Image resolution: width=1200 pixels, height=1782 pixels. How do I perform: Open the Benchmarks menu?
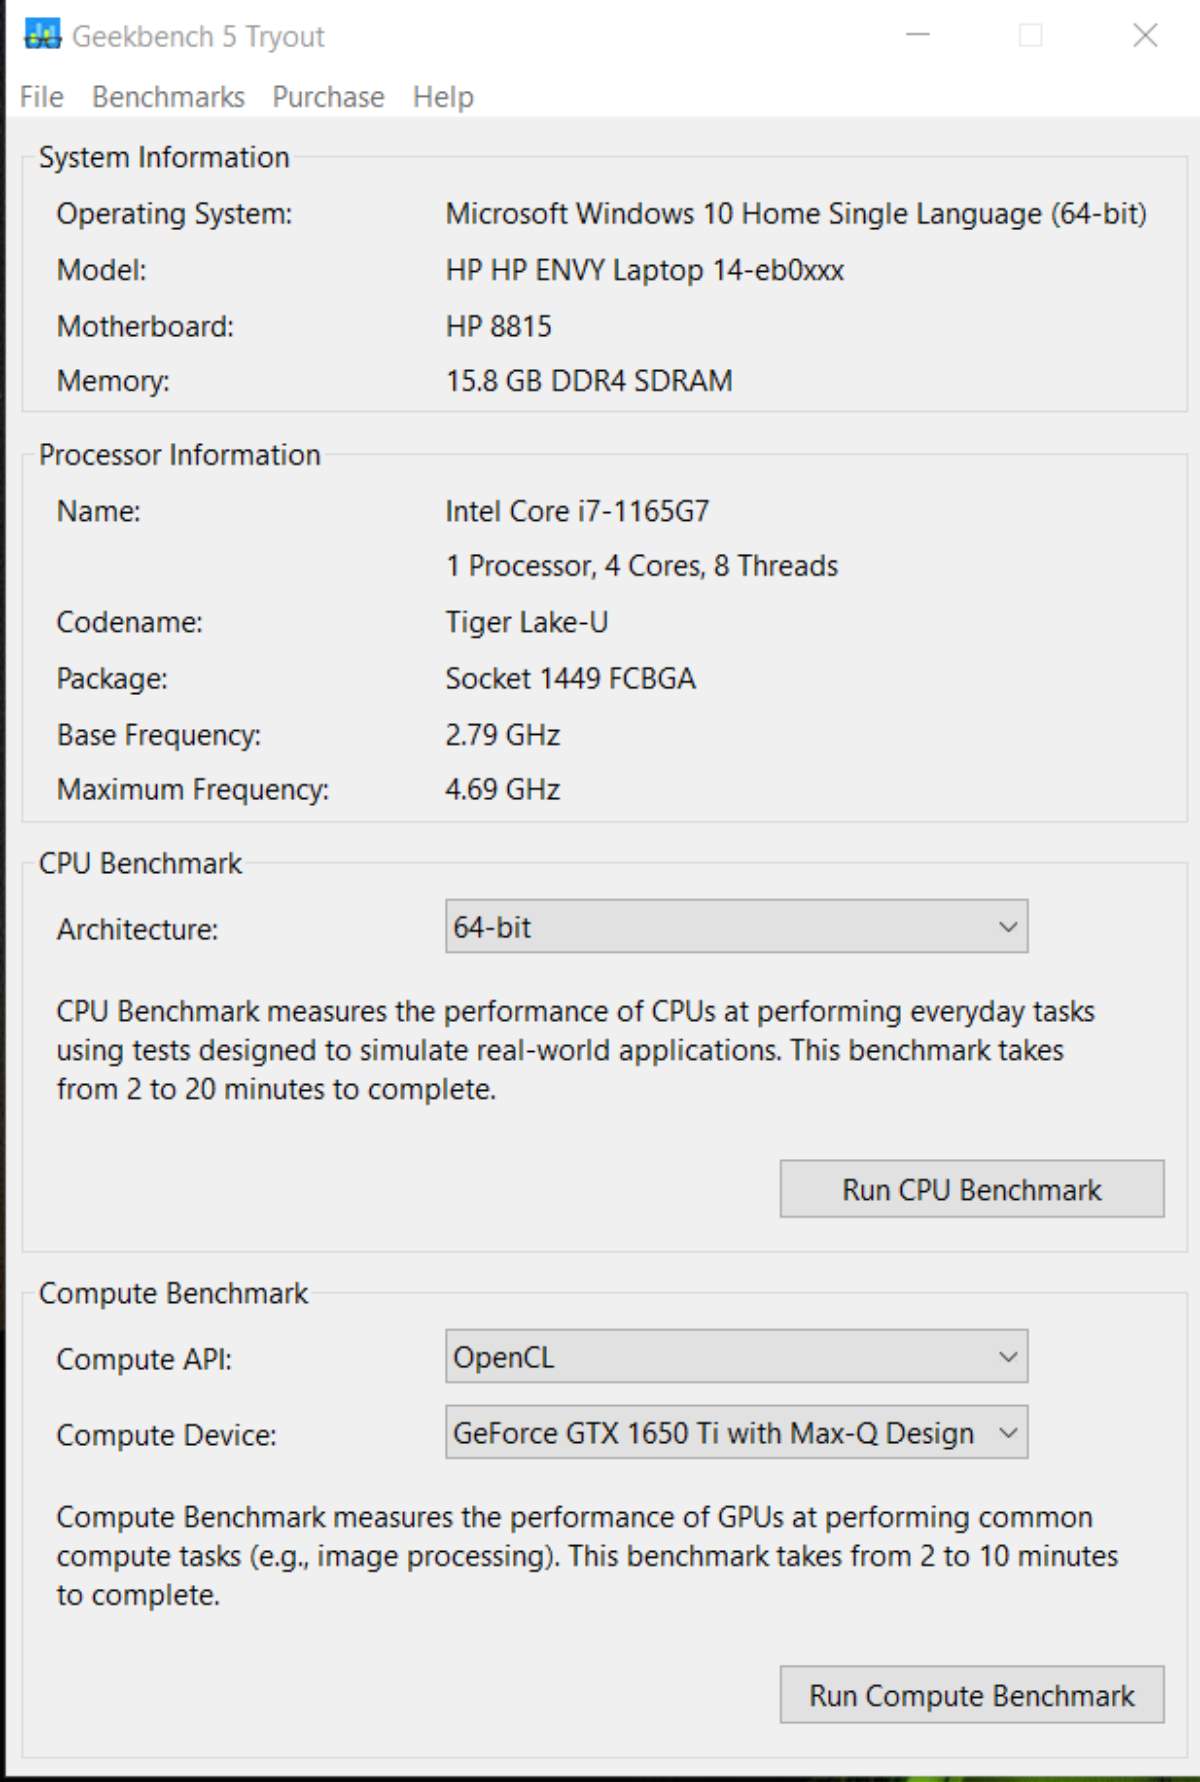tap(168, 97)
